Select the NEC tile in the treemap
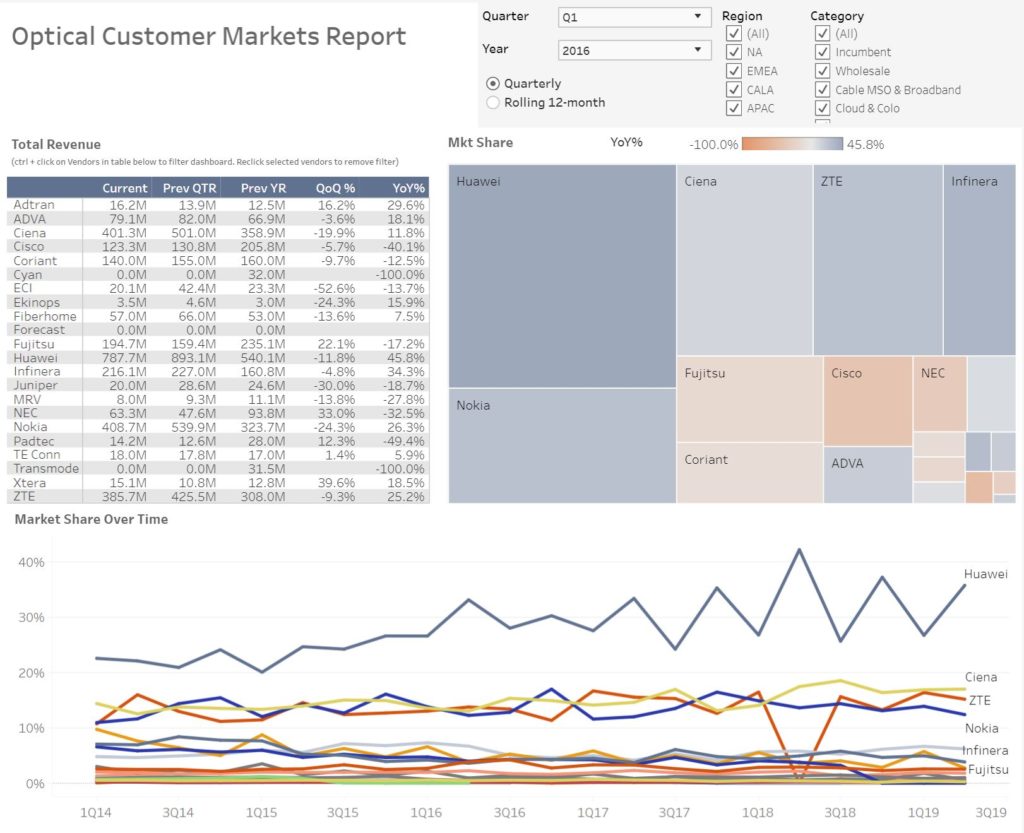Screen dimensions: 1024x833 pos(940,394)
